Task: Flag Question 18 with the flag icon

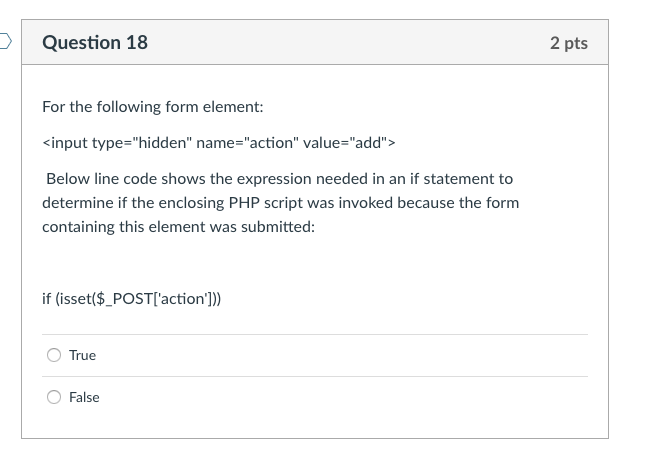Action: 5,41
